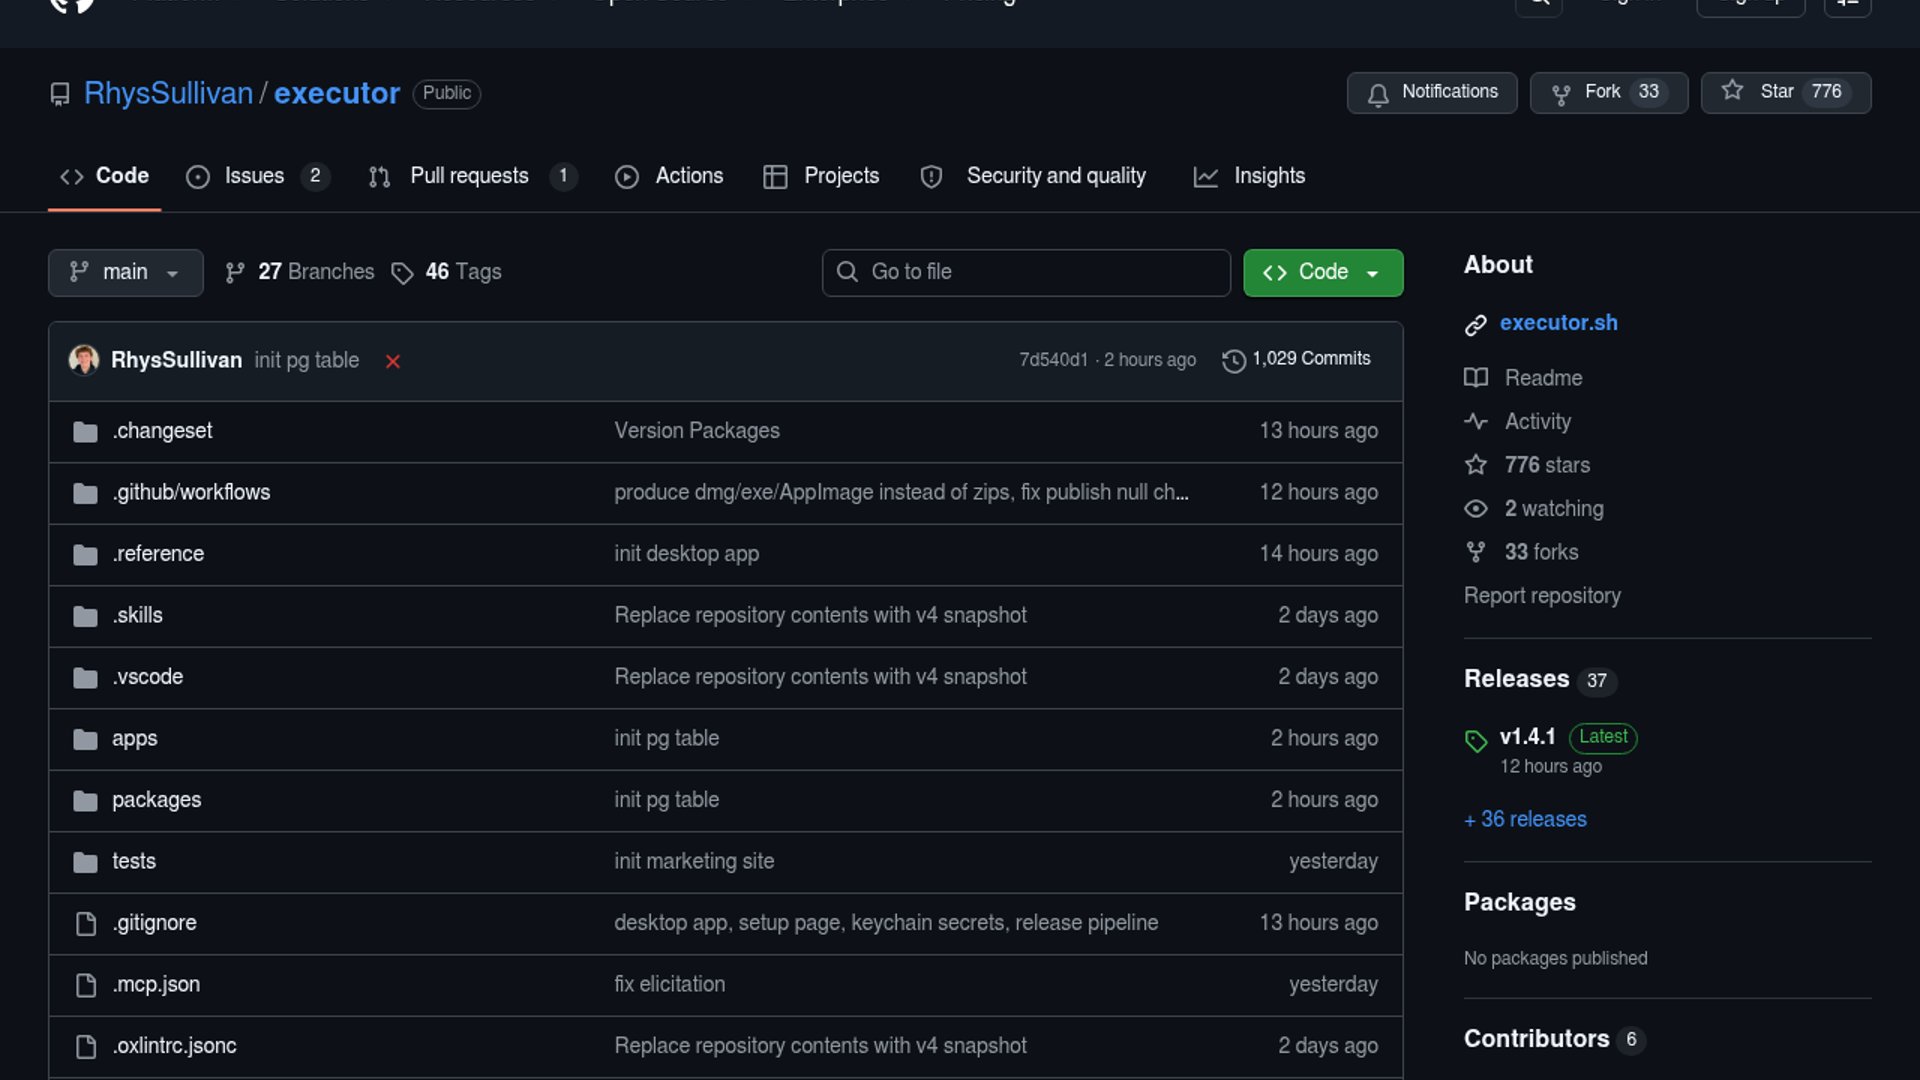Click the executor.sh link icon

pos(1476,325)
